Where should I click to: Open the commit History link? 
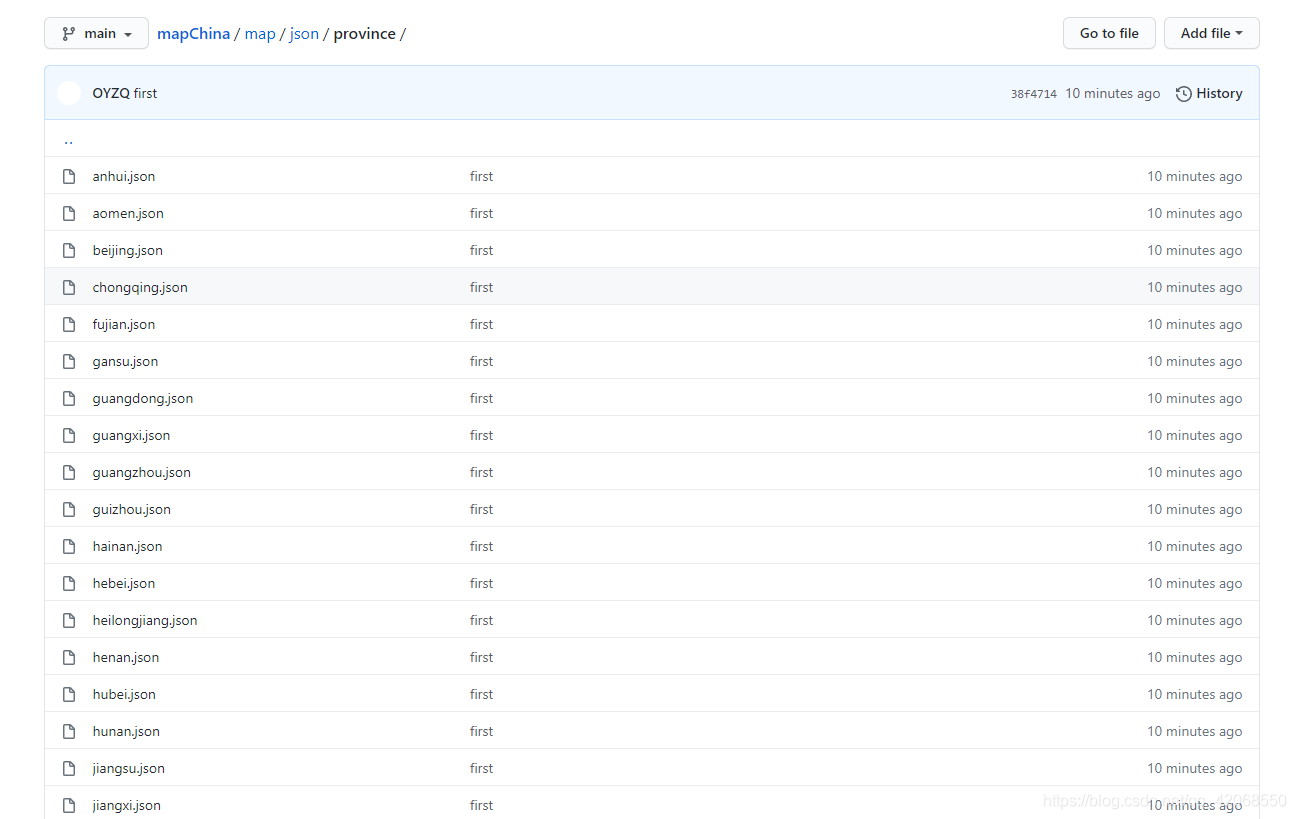tap(1209, 93)
